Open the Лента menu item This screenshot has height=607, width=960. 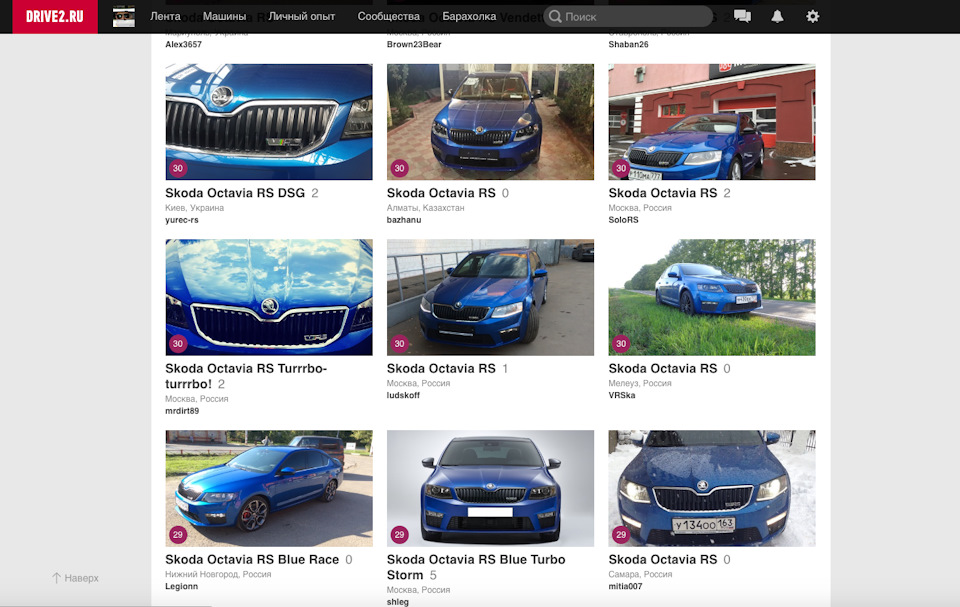[x=165, y=17]
